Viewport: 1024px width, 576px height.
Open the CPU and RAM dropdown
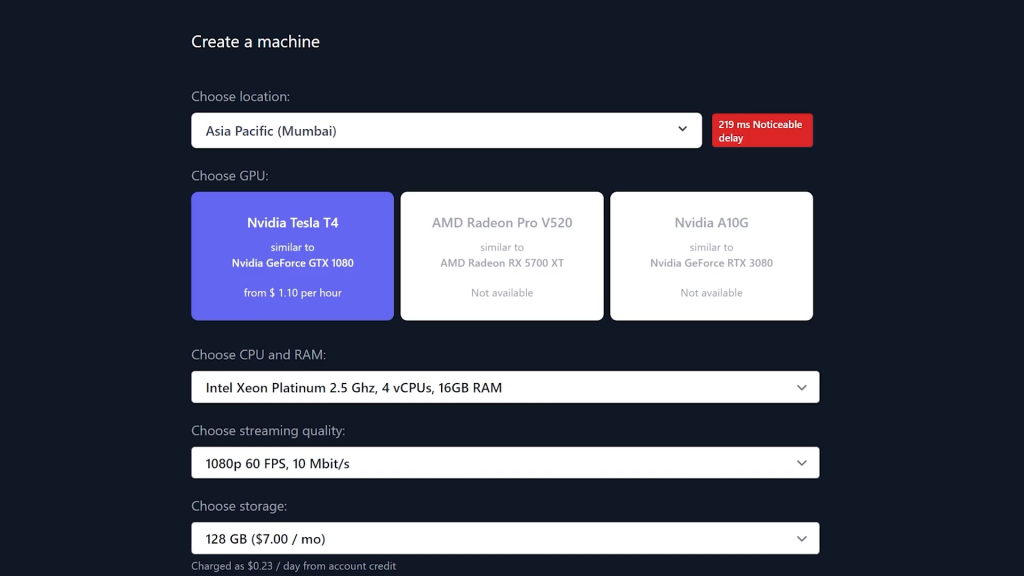pyautogui.click(x=505, y=387)
